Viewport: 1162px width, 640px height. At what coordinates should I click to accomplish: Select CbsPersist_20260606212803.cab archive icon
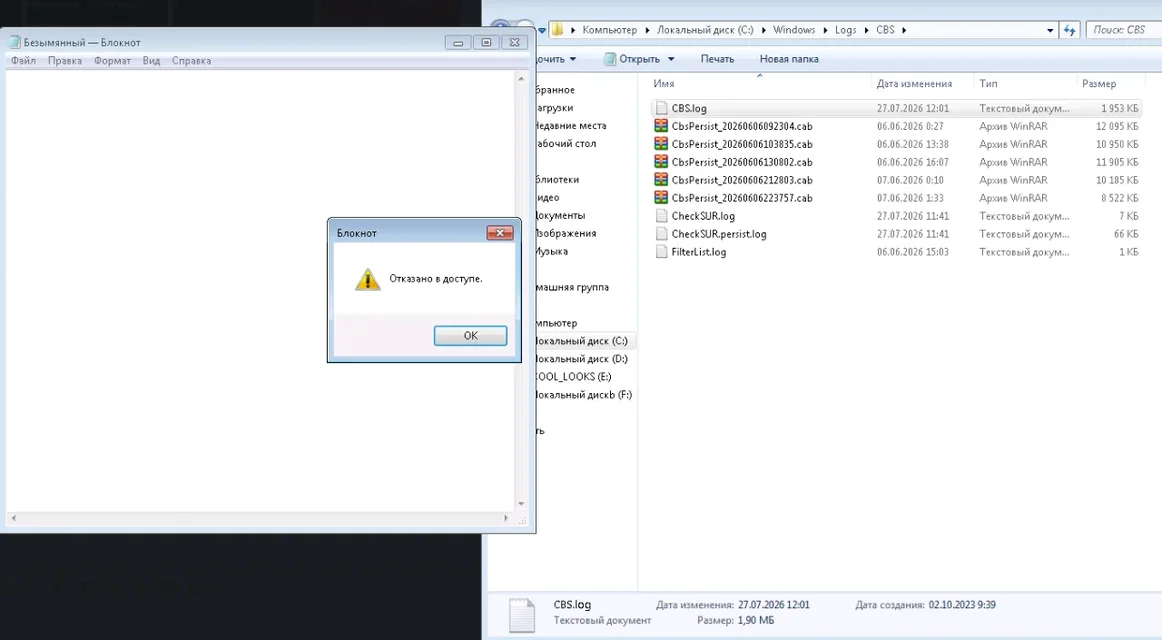(x=661, y=179)
